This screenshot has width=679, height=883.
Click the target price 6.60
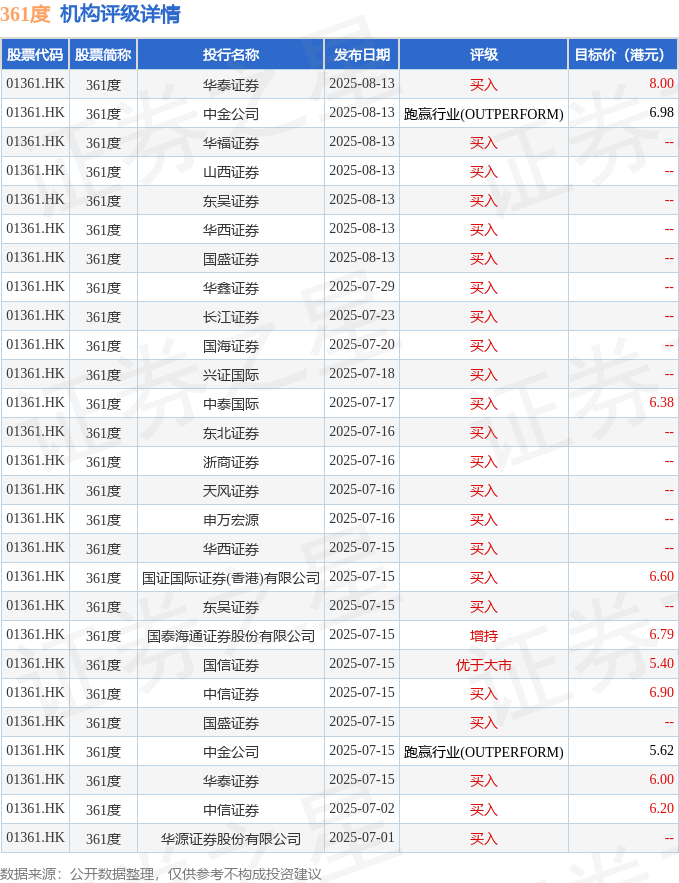tap(662, 577)
